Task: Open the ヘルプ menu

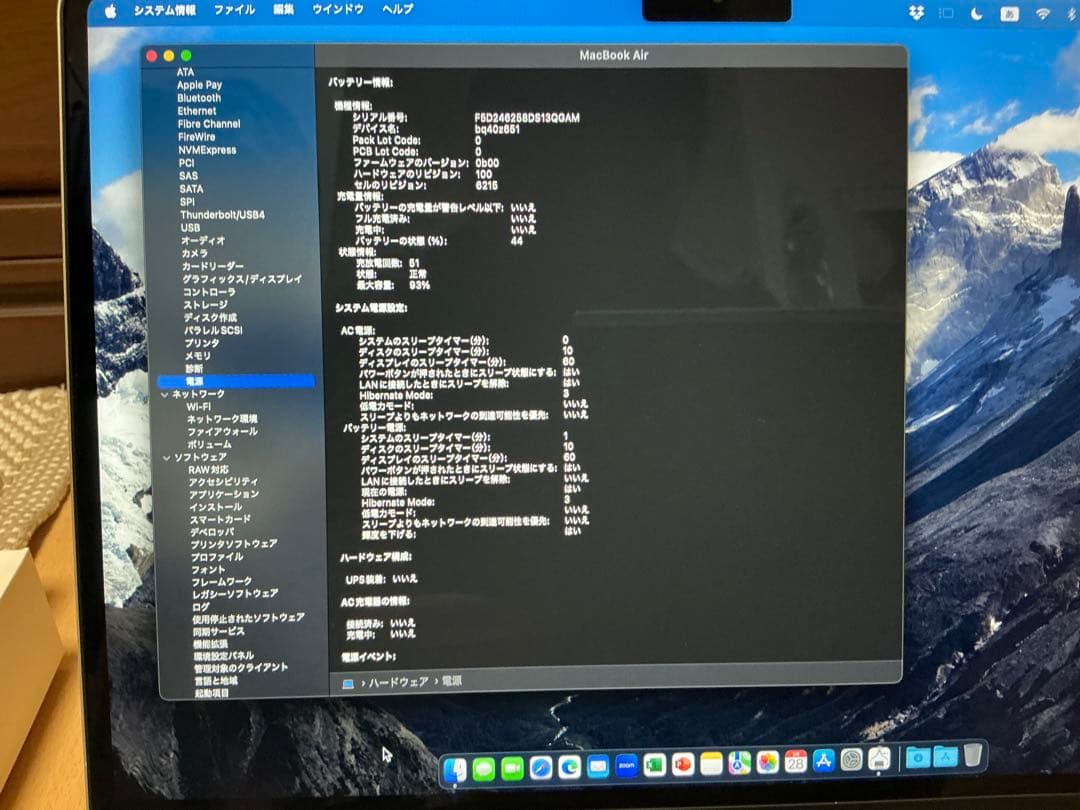Action: click(397, 8)
